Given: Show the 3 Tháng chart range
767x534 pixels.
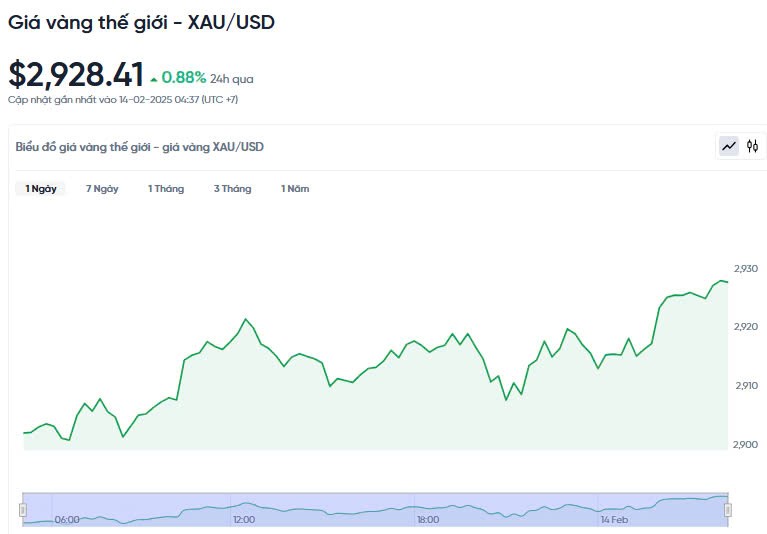Looking at the screenshot, I should click(232, 189).
